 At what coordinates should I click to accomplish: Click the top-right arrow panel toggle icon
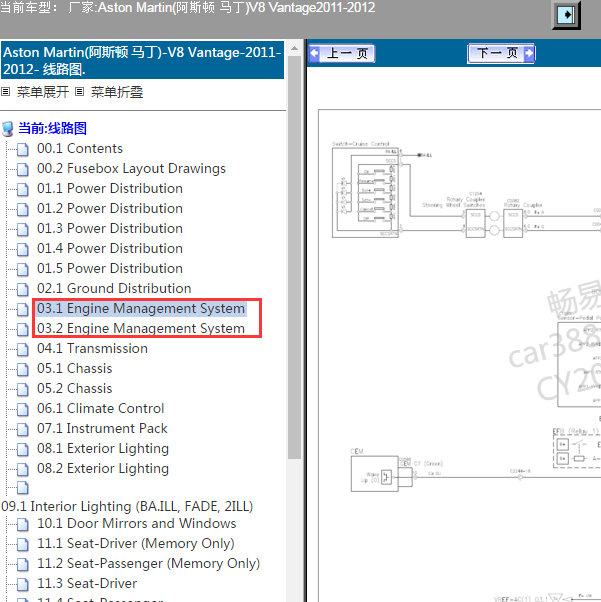pos(566,15)
